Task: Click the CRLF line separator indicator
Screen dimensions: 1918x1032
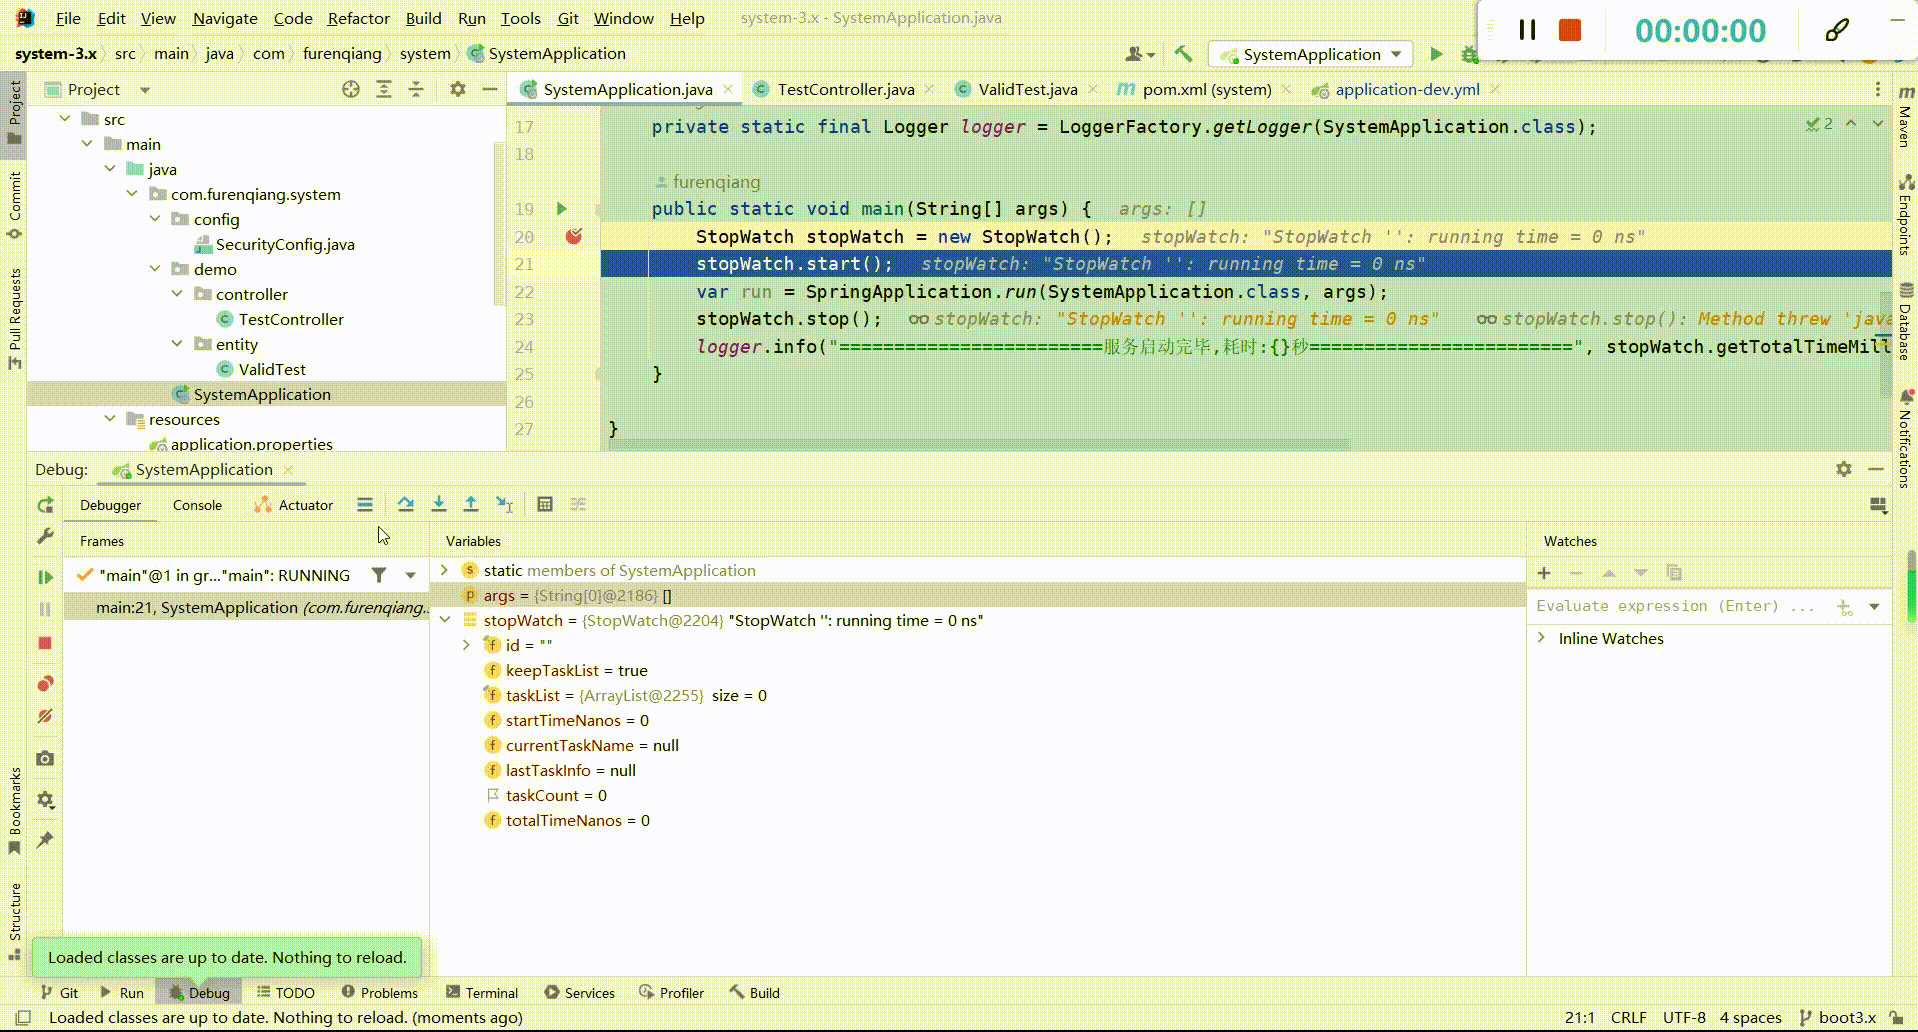Action: 1628,1017
